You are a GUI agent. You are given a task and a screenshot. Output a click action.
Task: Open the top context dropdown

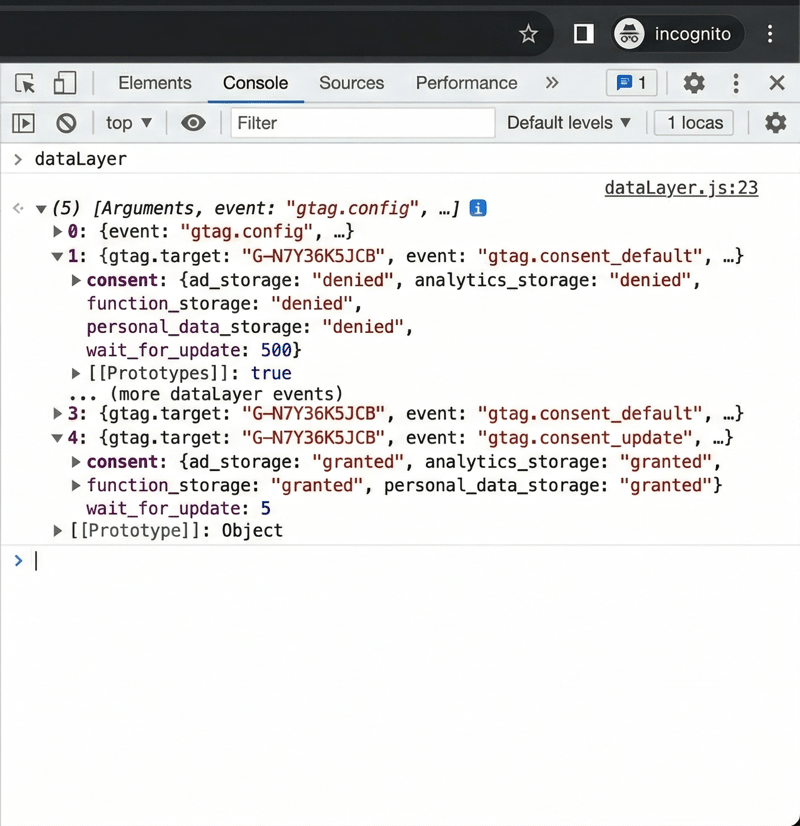pos(129,123)
